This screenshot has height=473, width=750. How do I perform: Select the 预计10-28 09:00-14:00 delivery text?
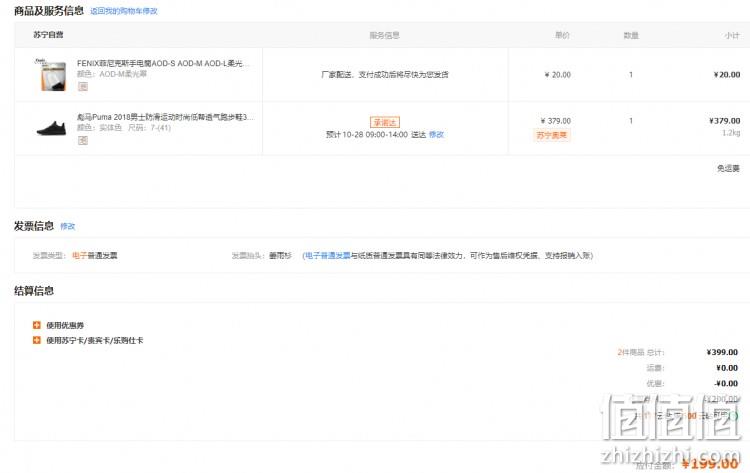(376, 135)
